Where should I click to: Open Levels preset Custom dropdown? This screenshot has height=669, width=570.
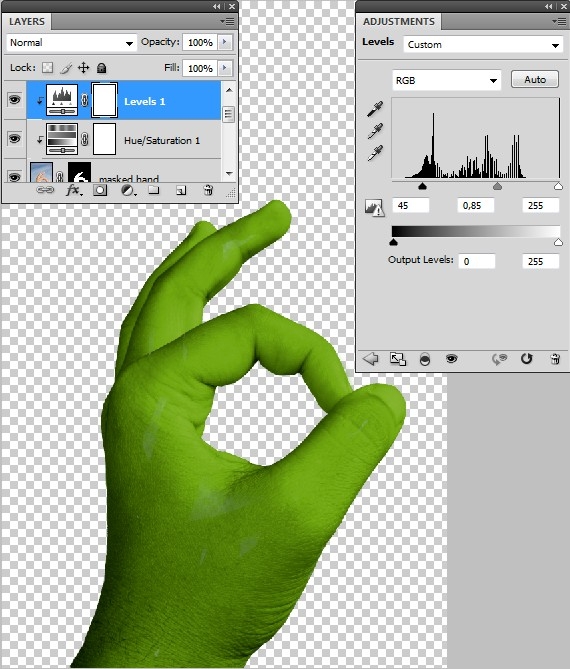pos(483,44)
